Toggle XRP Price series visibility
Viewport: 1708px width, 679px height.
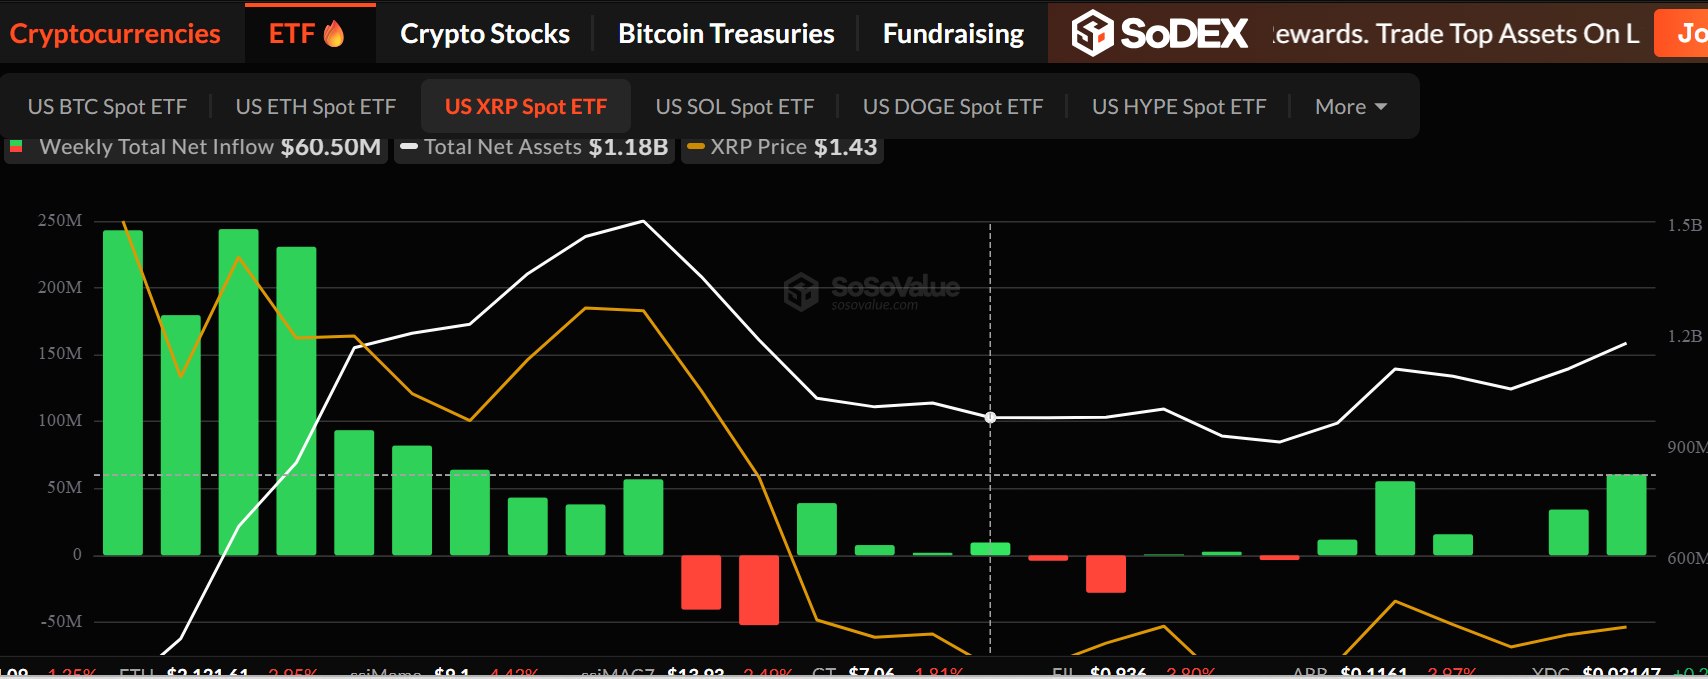(x=782, y=147)
